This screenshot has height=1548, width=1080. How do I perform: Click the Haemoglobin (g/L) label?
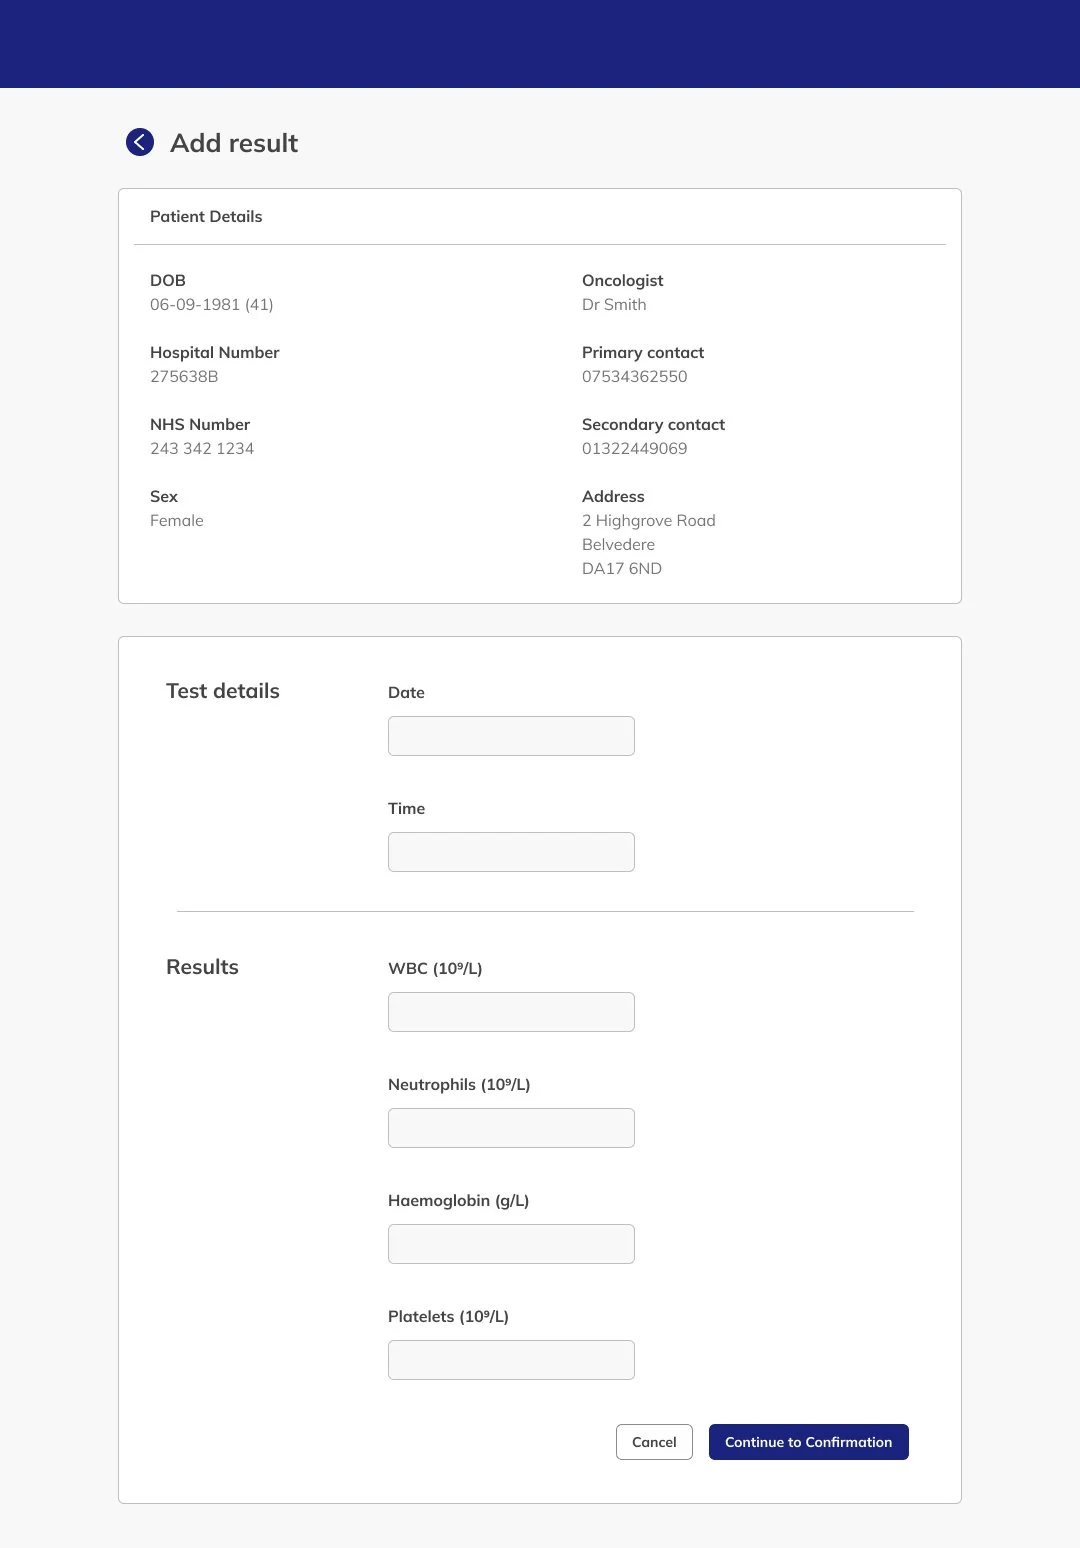click(458, 1200)
